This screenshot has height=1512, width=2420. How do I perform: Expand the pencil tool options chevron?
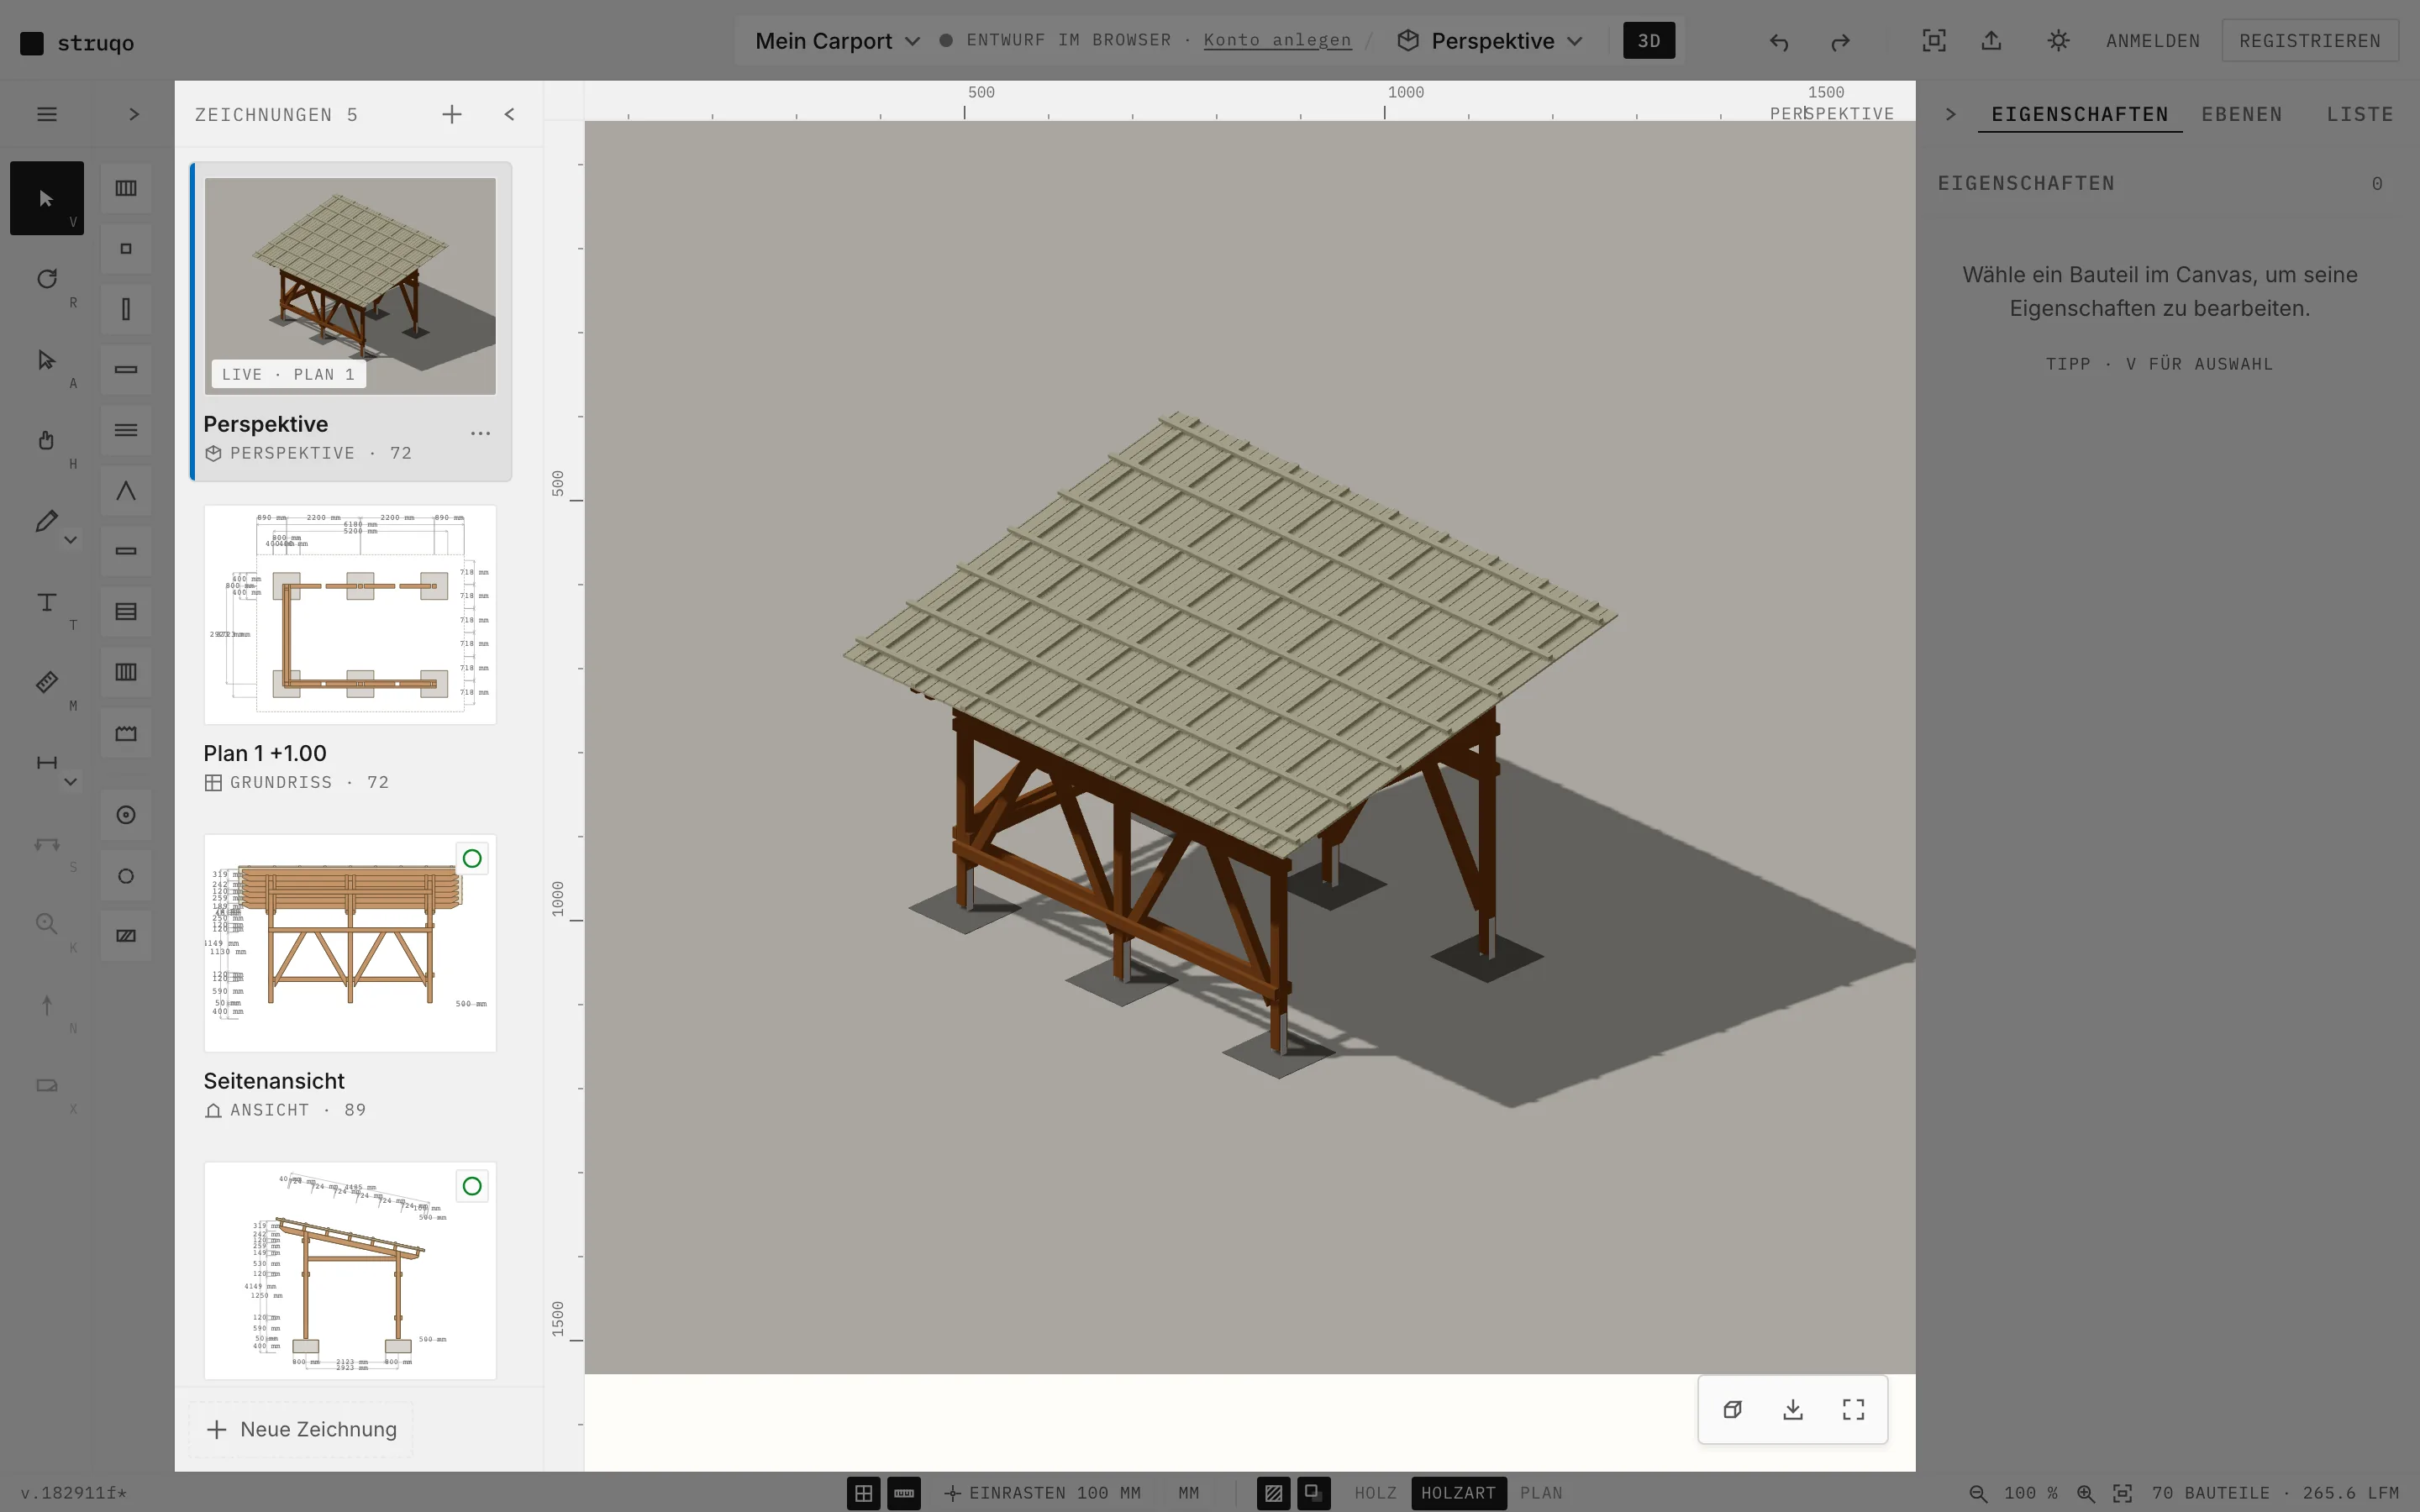pyautogui.click(x=70, y=540)
